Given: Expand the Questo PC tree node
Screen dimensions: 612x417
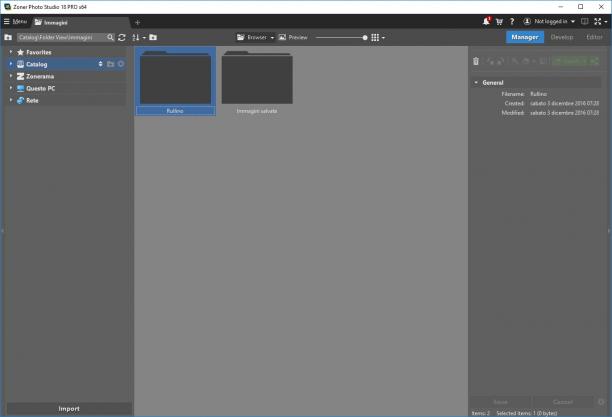Looking at the screenshot, I should click(11, 88).
